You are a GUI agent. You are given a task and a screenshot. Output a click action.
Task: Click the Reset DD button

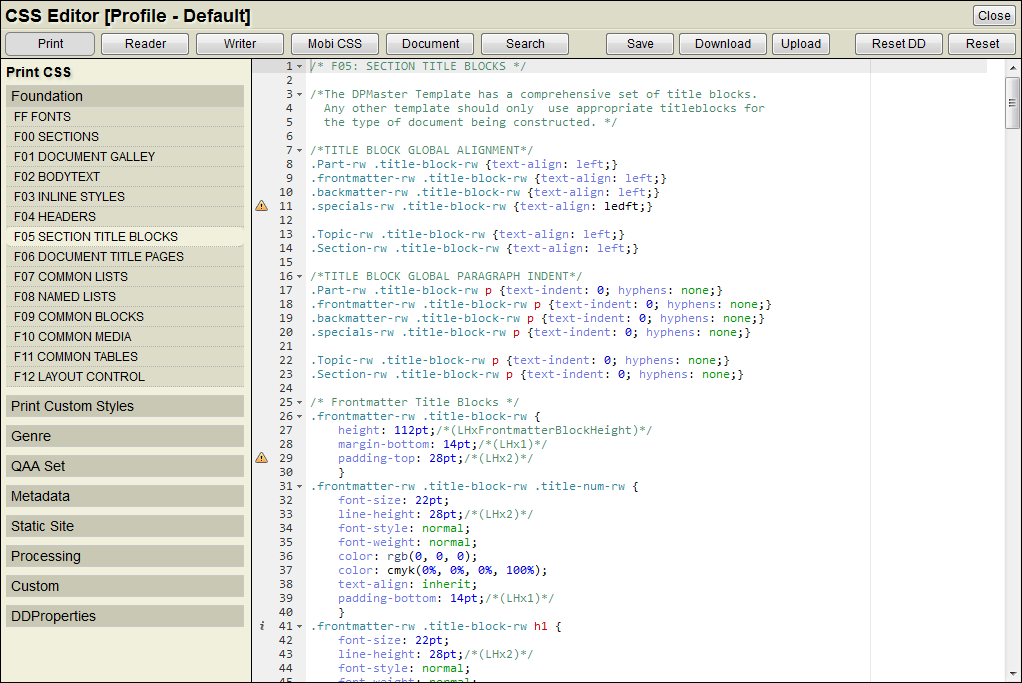click(899, 44)
